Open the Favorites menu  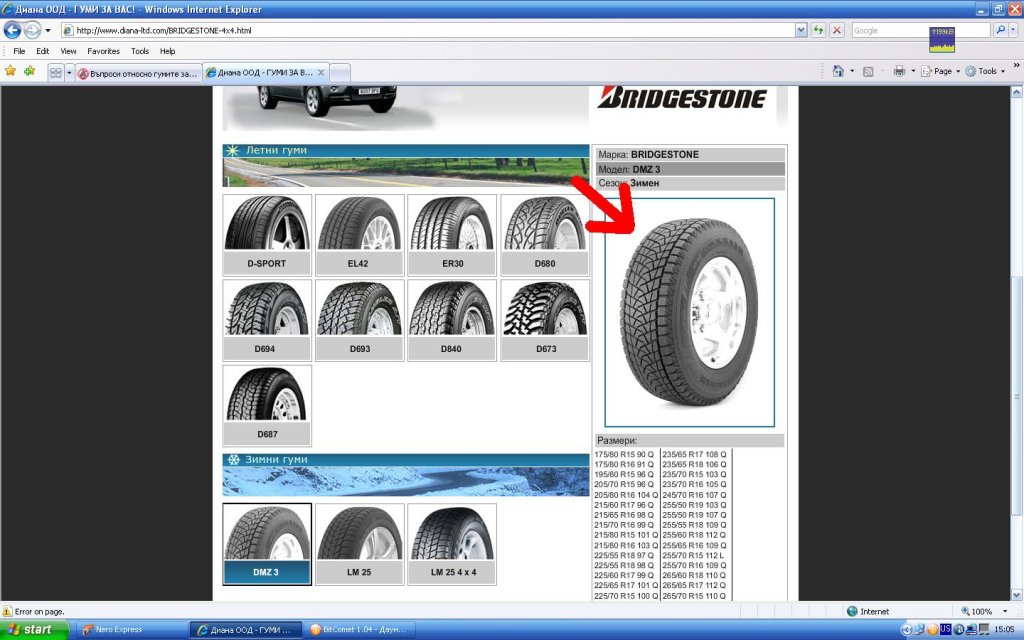coord(103,51)
